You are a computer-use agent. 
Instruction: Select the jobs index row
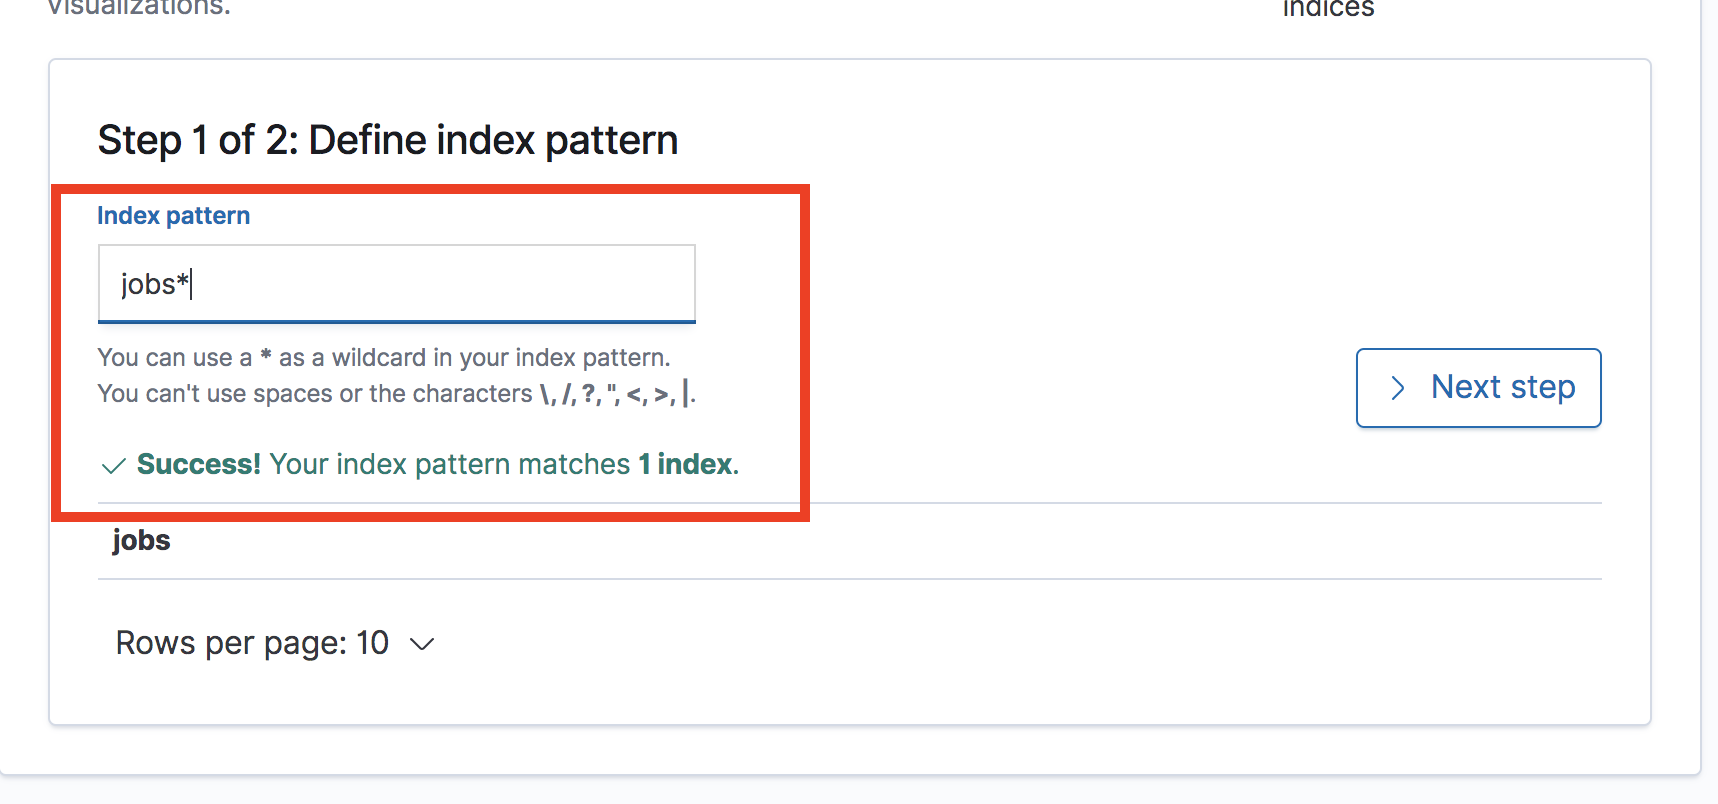point(141,540)
